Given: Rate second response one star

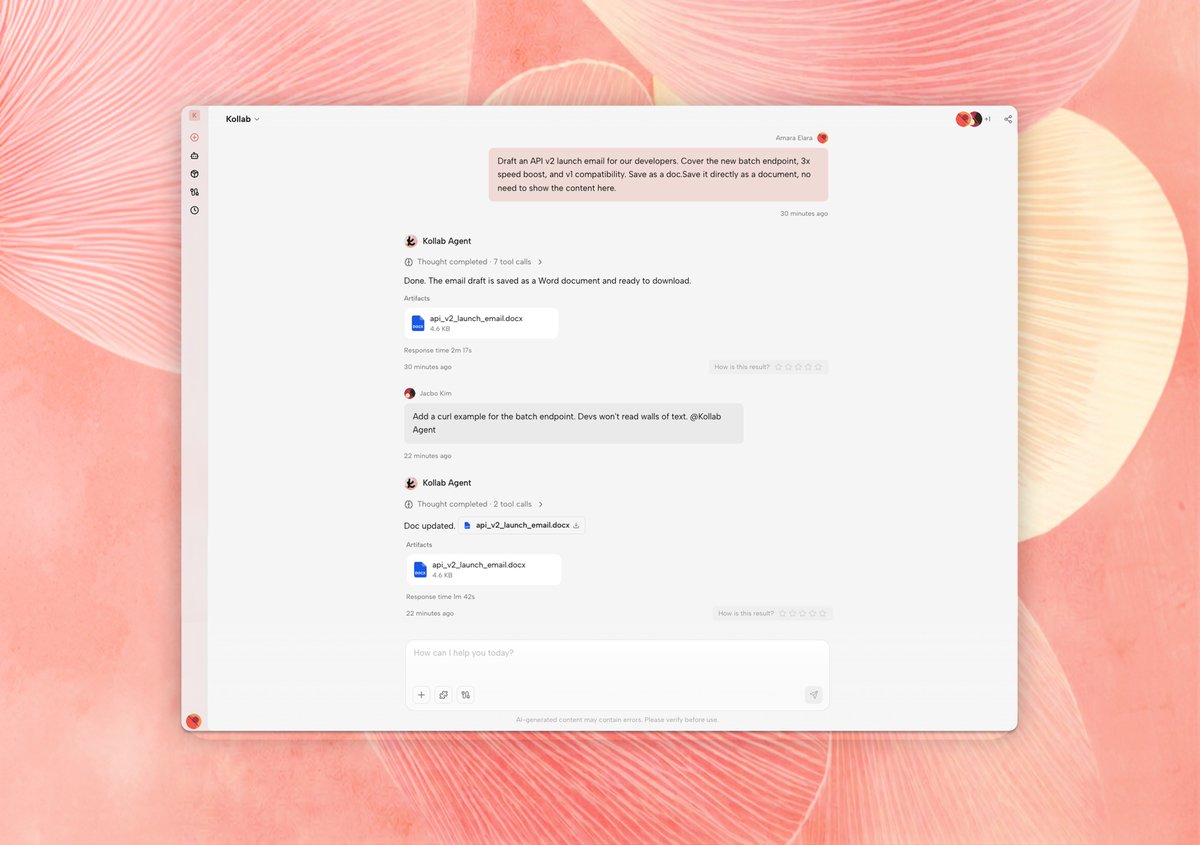Looking at the screenshot, I should pyautogui.click(x=783, y=613).
